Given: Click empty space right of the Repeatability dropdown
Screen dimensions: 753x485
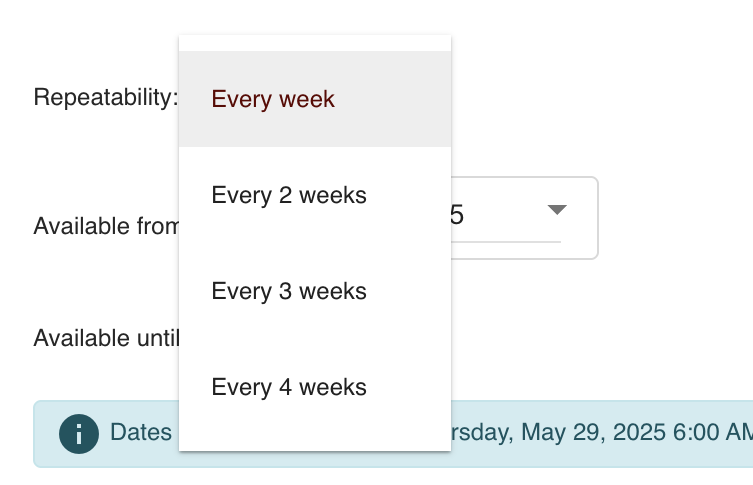Looking at the screenshot, I should pos(600,98).
